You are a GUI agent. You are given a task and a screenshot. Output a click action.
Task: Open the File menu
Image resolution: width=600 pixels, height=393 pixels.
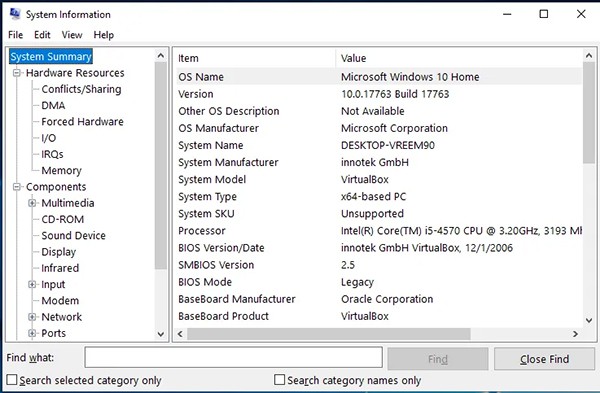pos(15,35)
